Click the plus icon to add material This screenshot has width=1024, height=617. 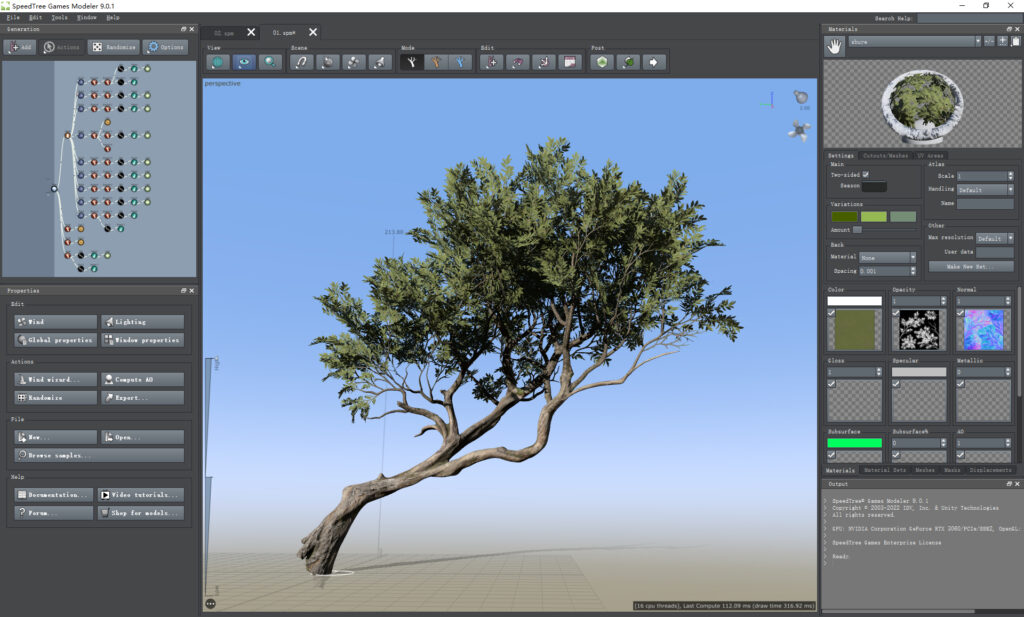[x=1002, y=41]
